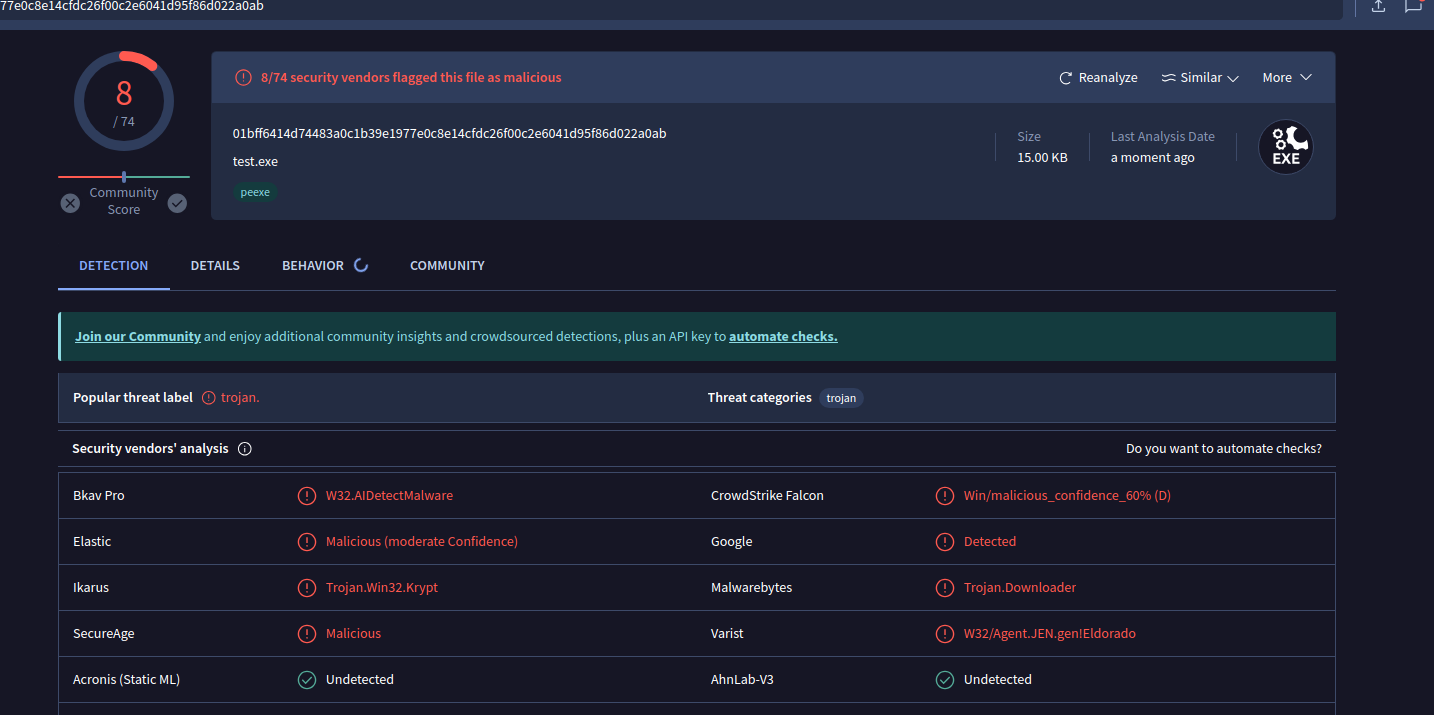
Task: Follow the Join our Community link
Action: (x=138, y=337)
